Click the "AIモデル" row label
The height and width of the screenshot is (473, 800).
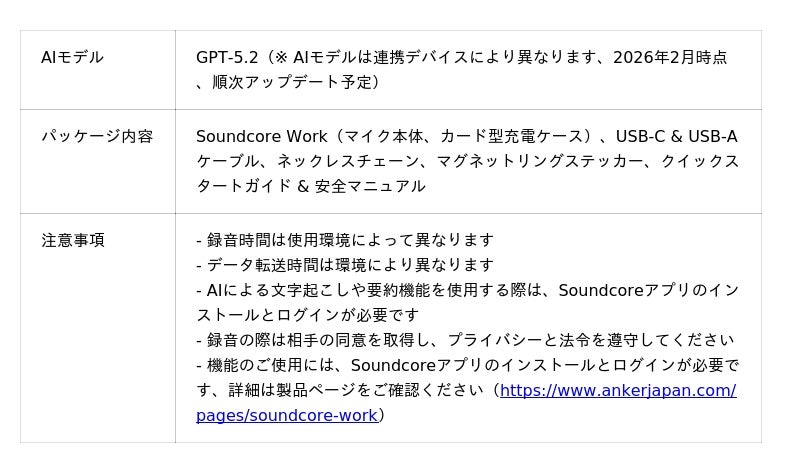click(x=72, y=57)
